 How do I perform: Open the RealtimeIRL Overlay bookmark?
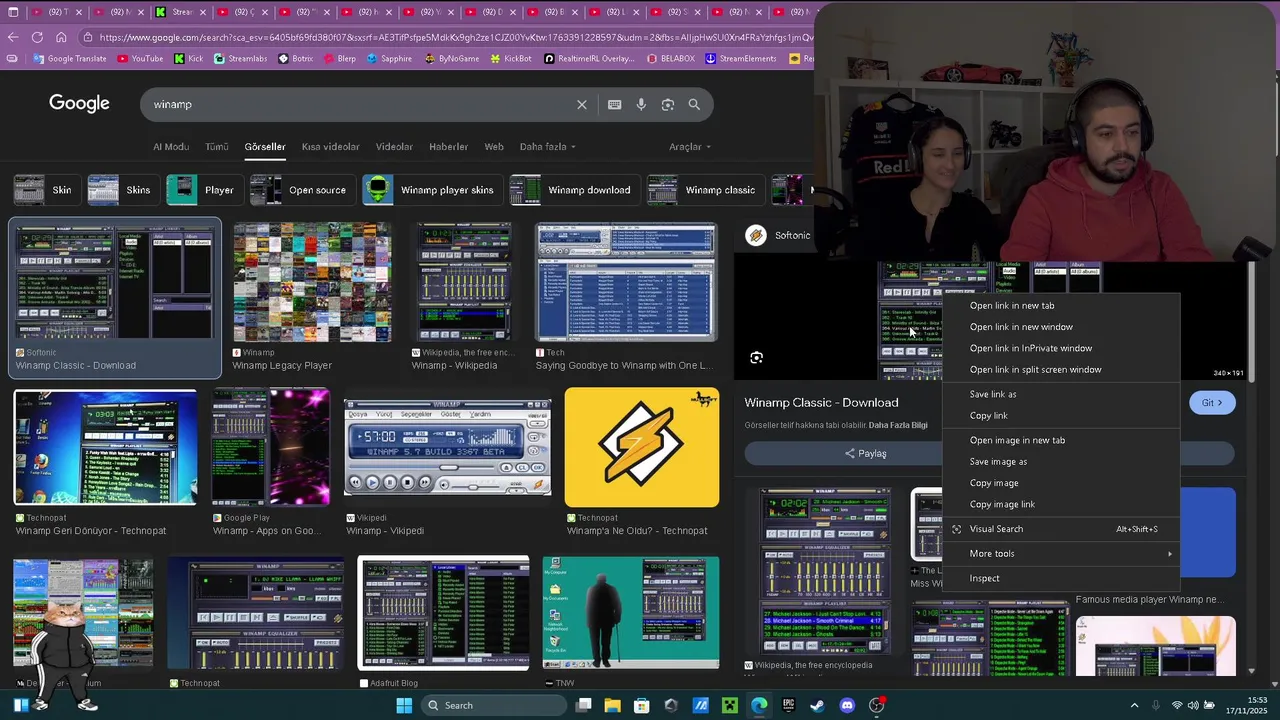590,58
